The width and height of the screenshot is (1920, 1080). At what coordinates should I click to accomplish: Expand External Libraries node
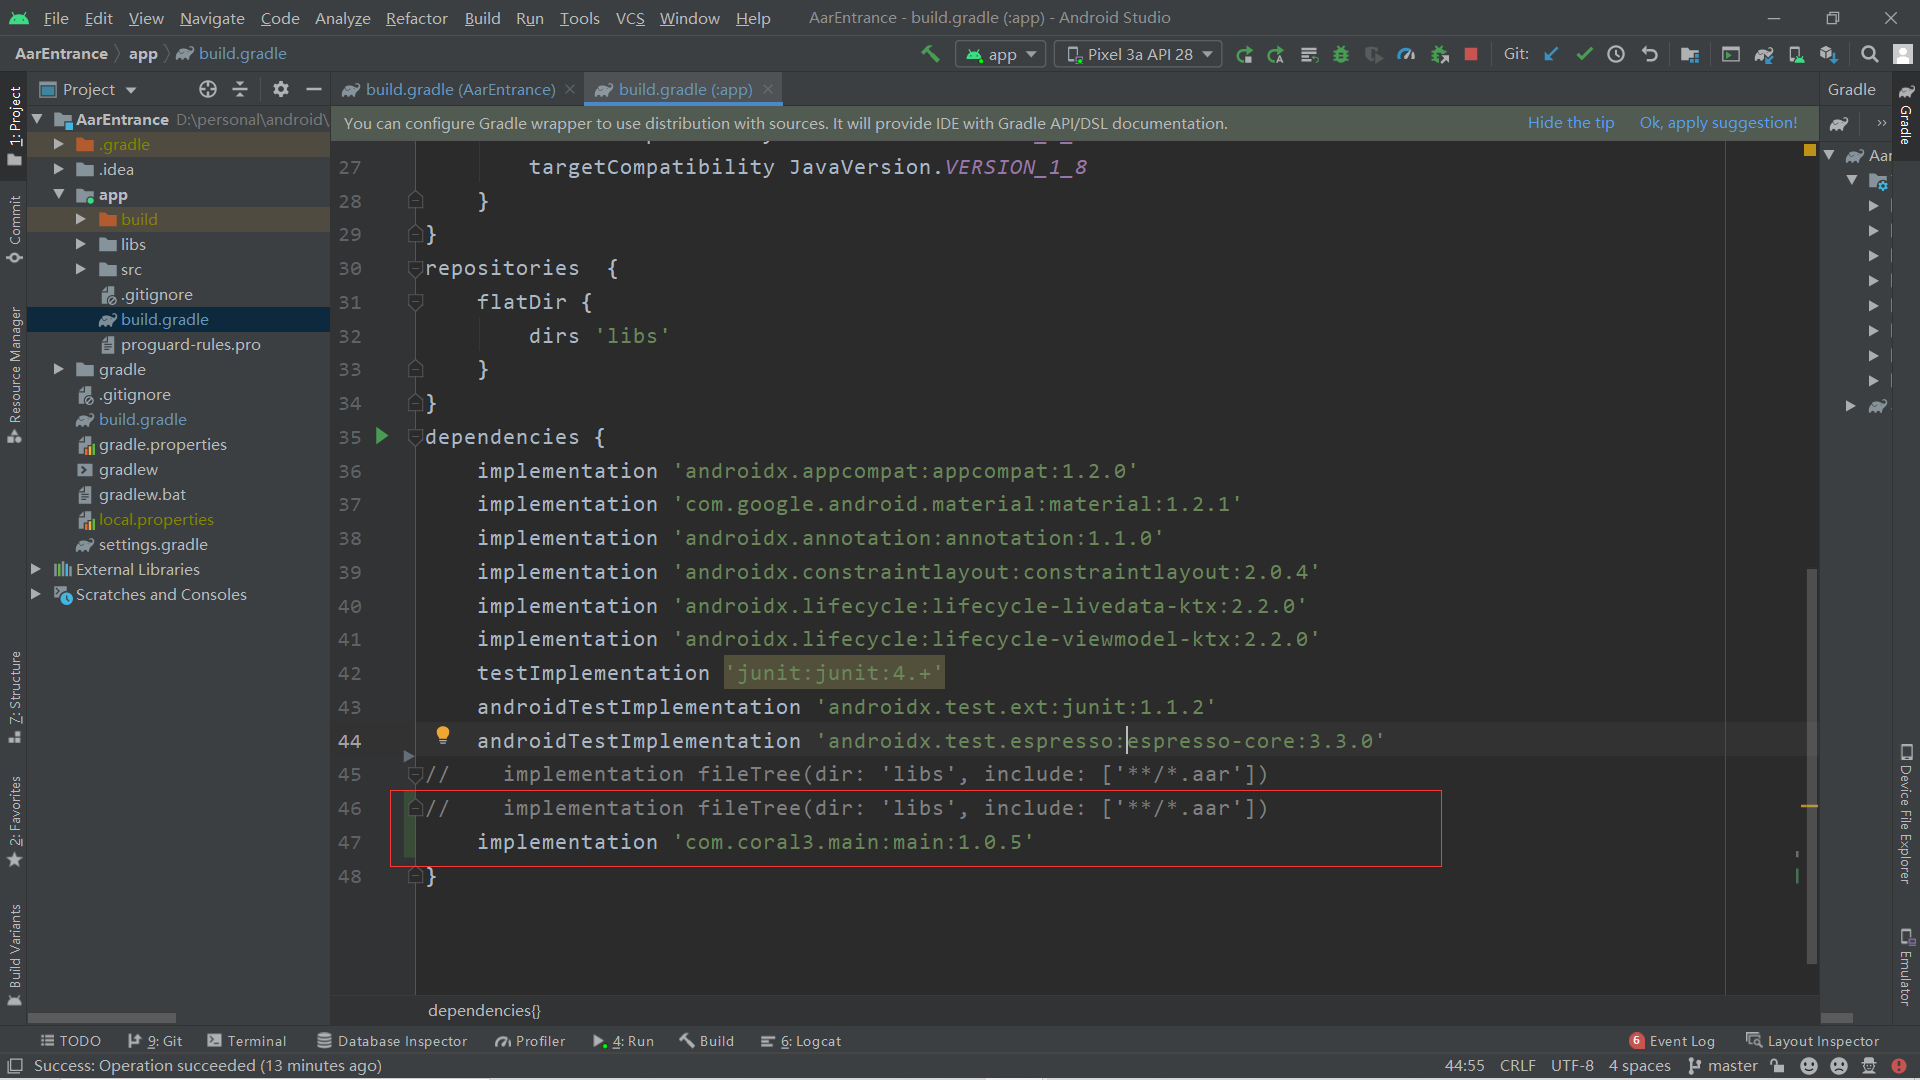36,569
